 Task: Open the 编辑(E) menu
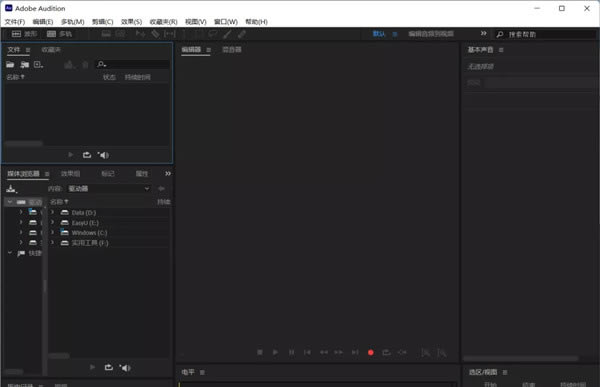pyautogui.click(x=43, y=22)
